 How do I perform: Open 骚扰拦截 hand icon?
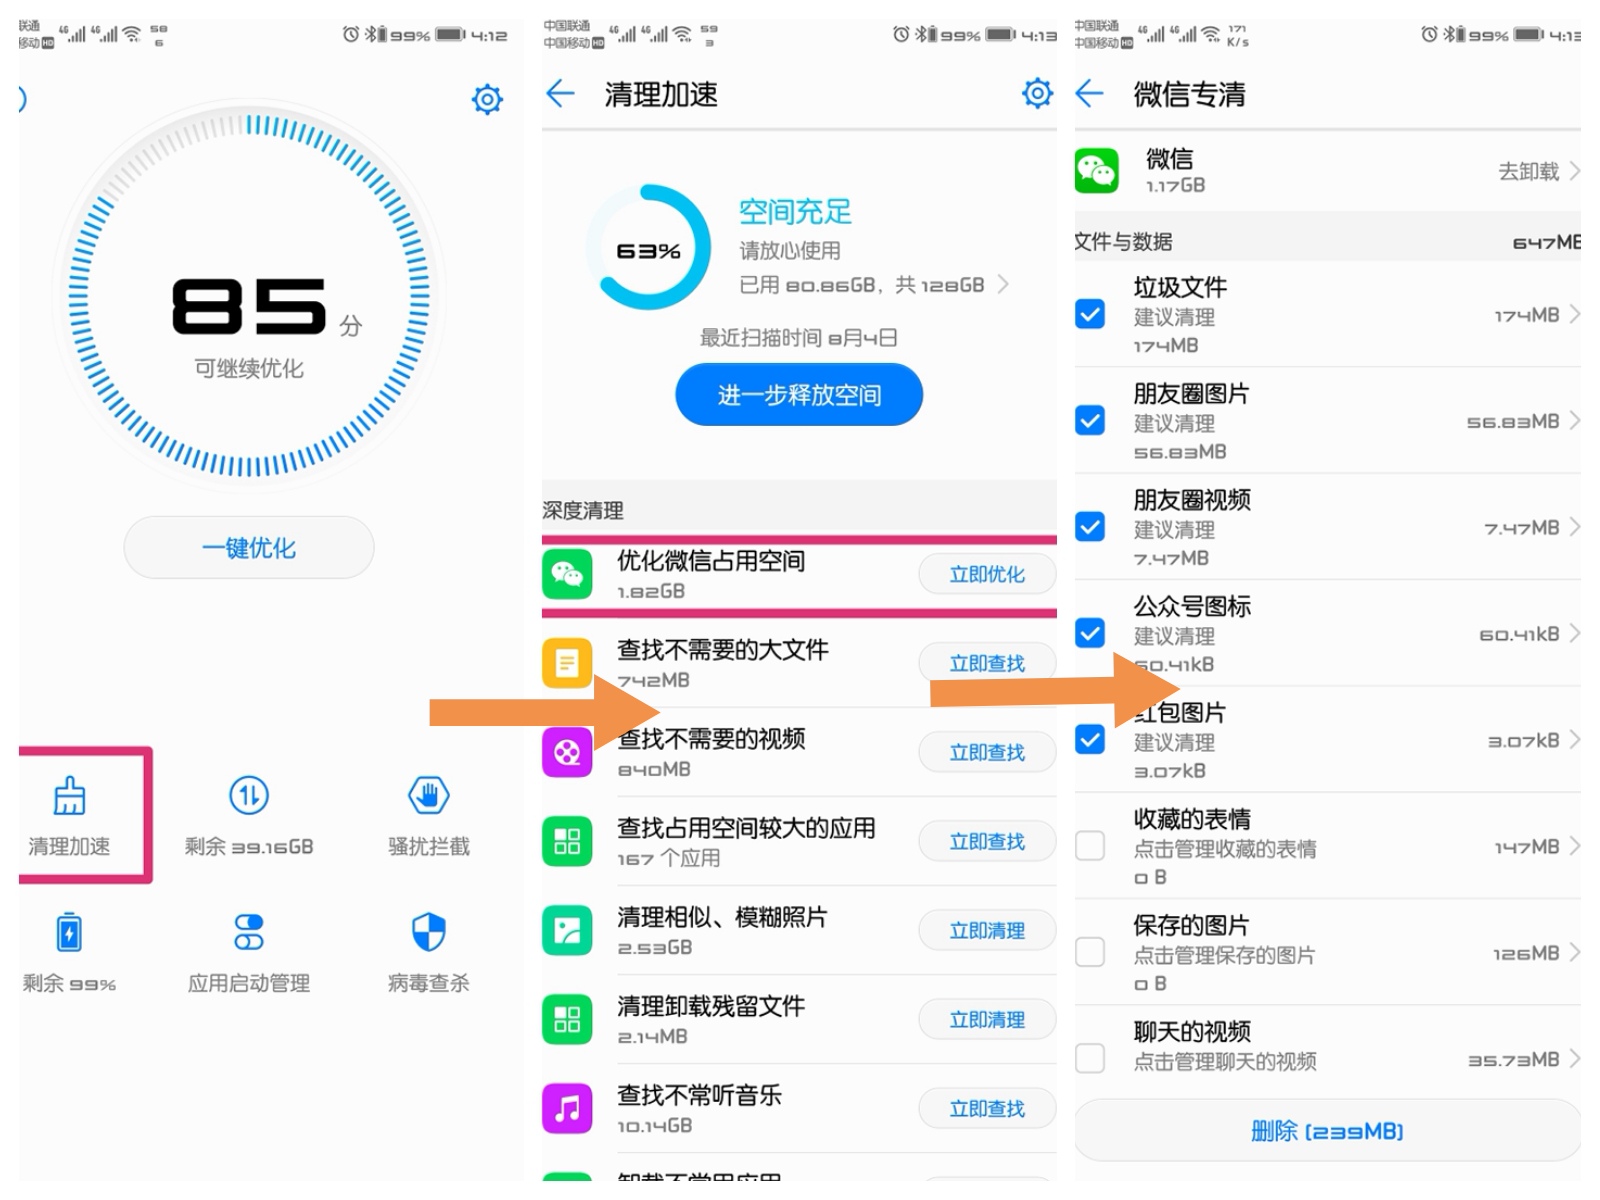point(429,796)
